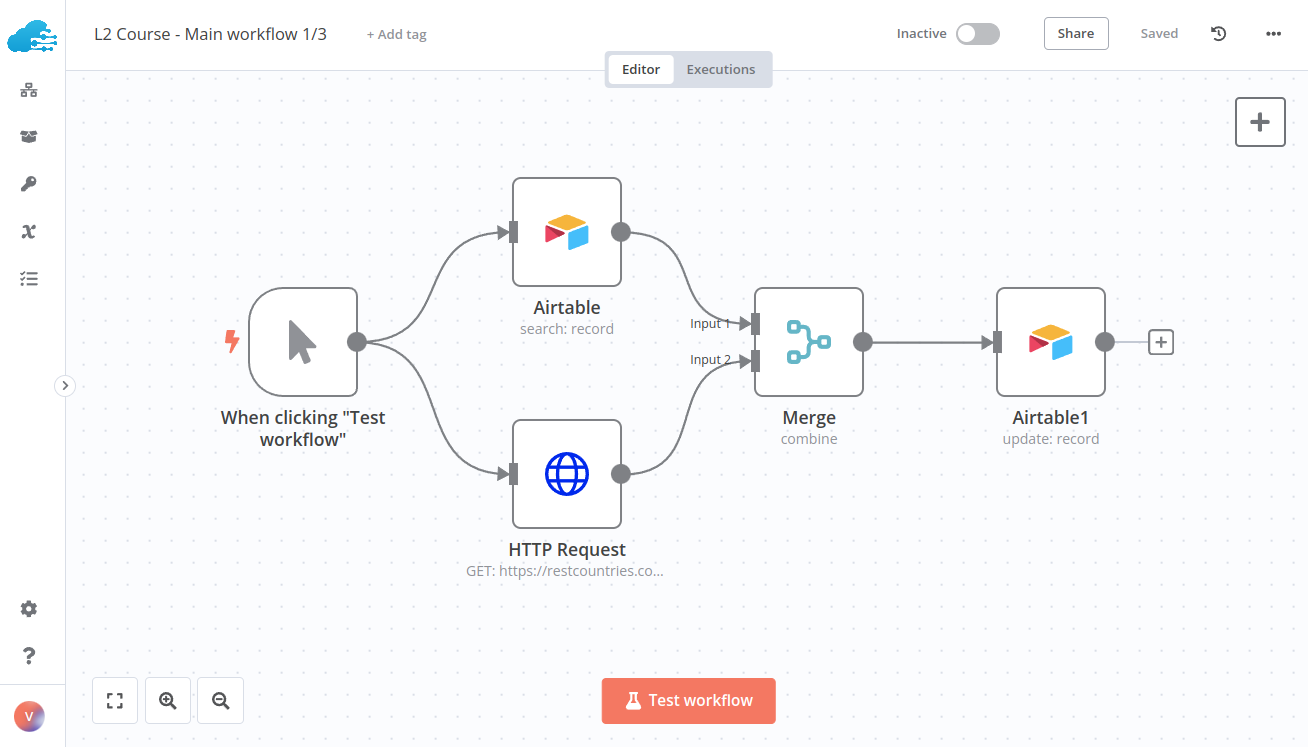Screen dimensions: 1308x747
Task: Run the workflow with Test workflow button
Action: [688, 700]
